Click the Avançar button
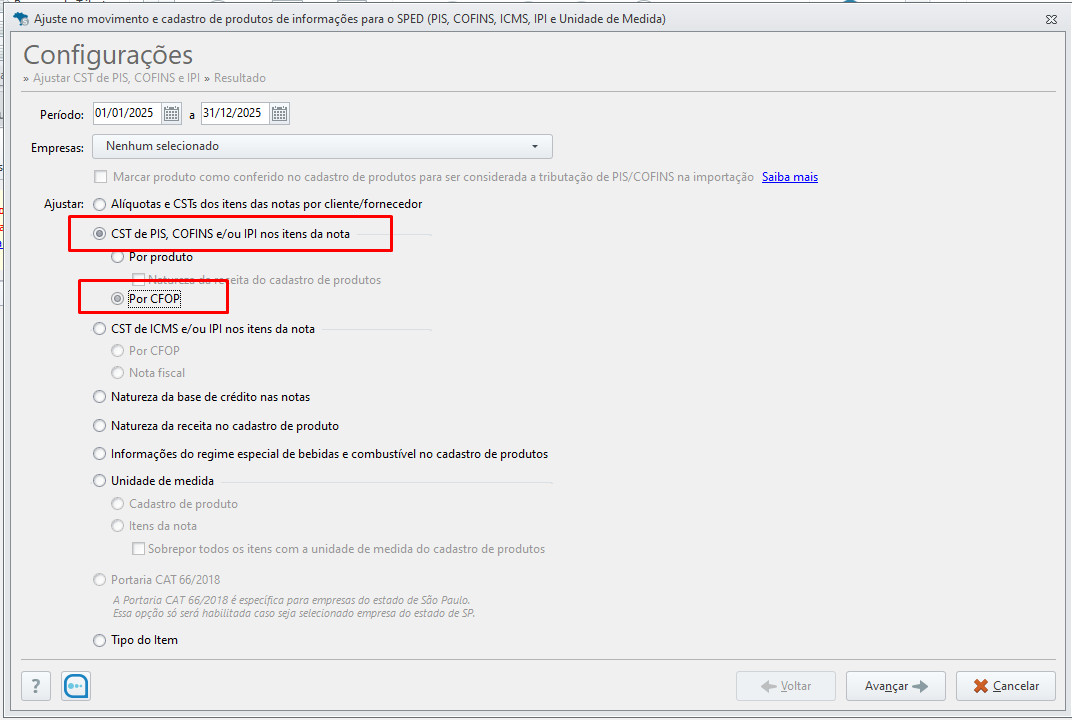The width and height of the screenshot is (1072, 720). [x=896, y=686]
